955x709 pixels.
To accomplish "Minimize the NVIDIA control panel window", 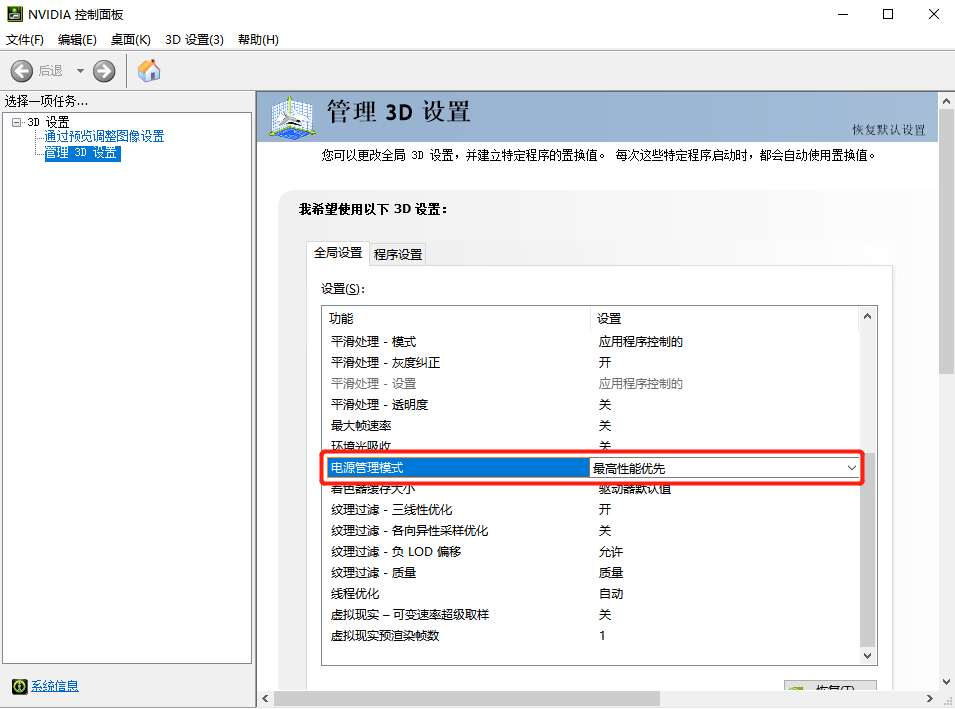I will coord(843,14).
